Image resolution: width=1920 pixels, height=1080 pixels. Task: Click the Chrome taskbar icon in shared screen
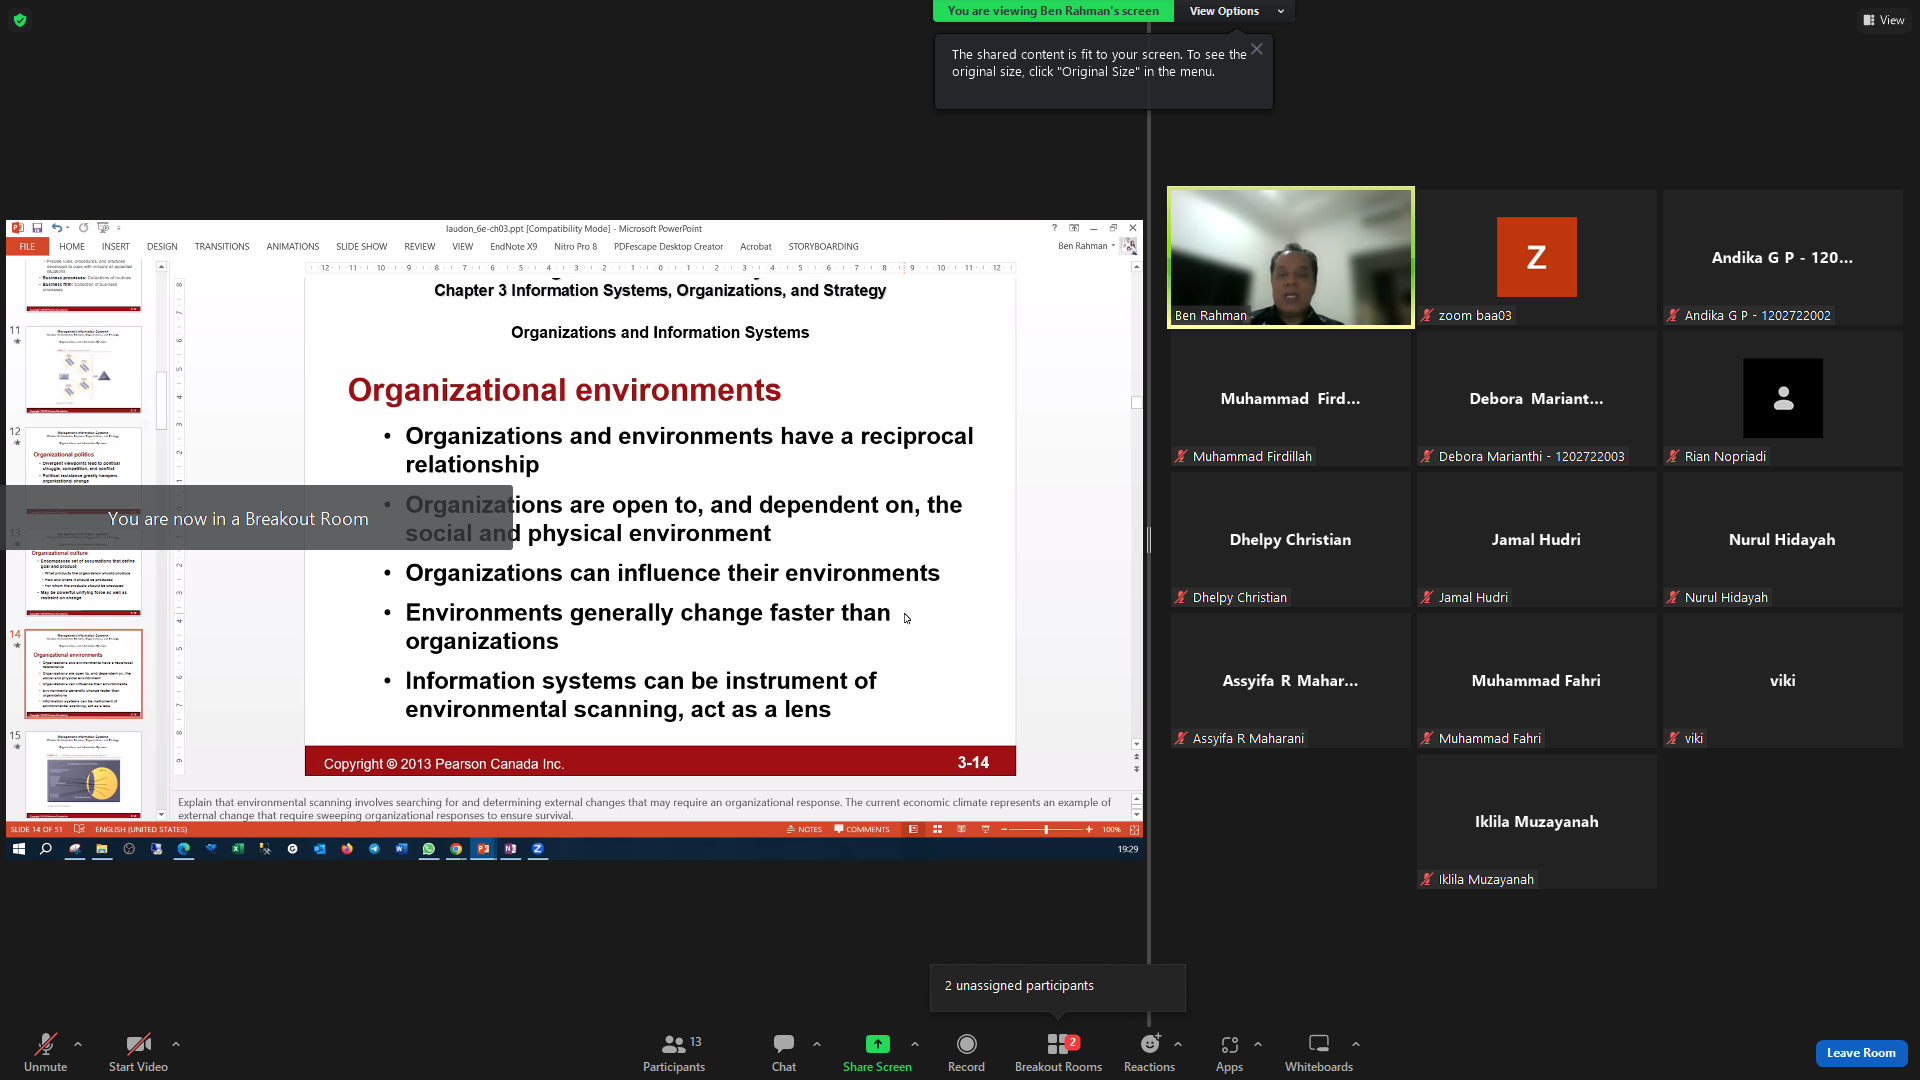456,849
